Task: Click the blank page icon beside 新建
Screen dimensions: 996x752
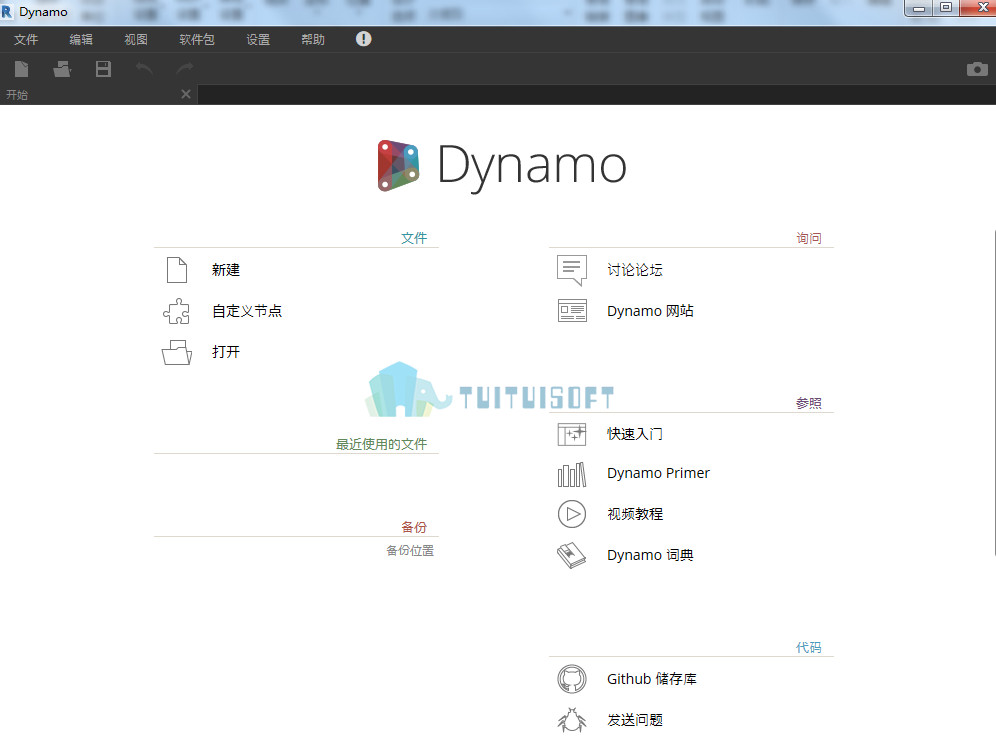Action: click(177, 270)
